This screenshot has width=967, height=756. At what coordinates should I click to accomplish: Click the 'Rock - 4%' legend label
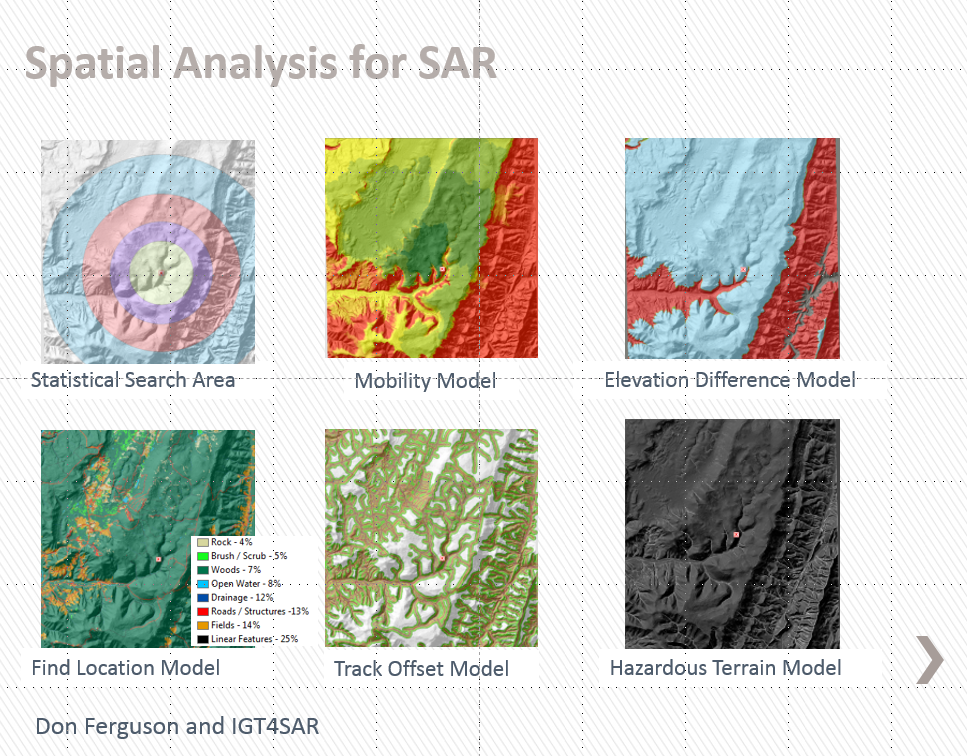click(x=232, y=542)
